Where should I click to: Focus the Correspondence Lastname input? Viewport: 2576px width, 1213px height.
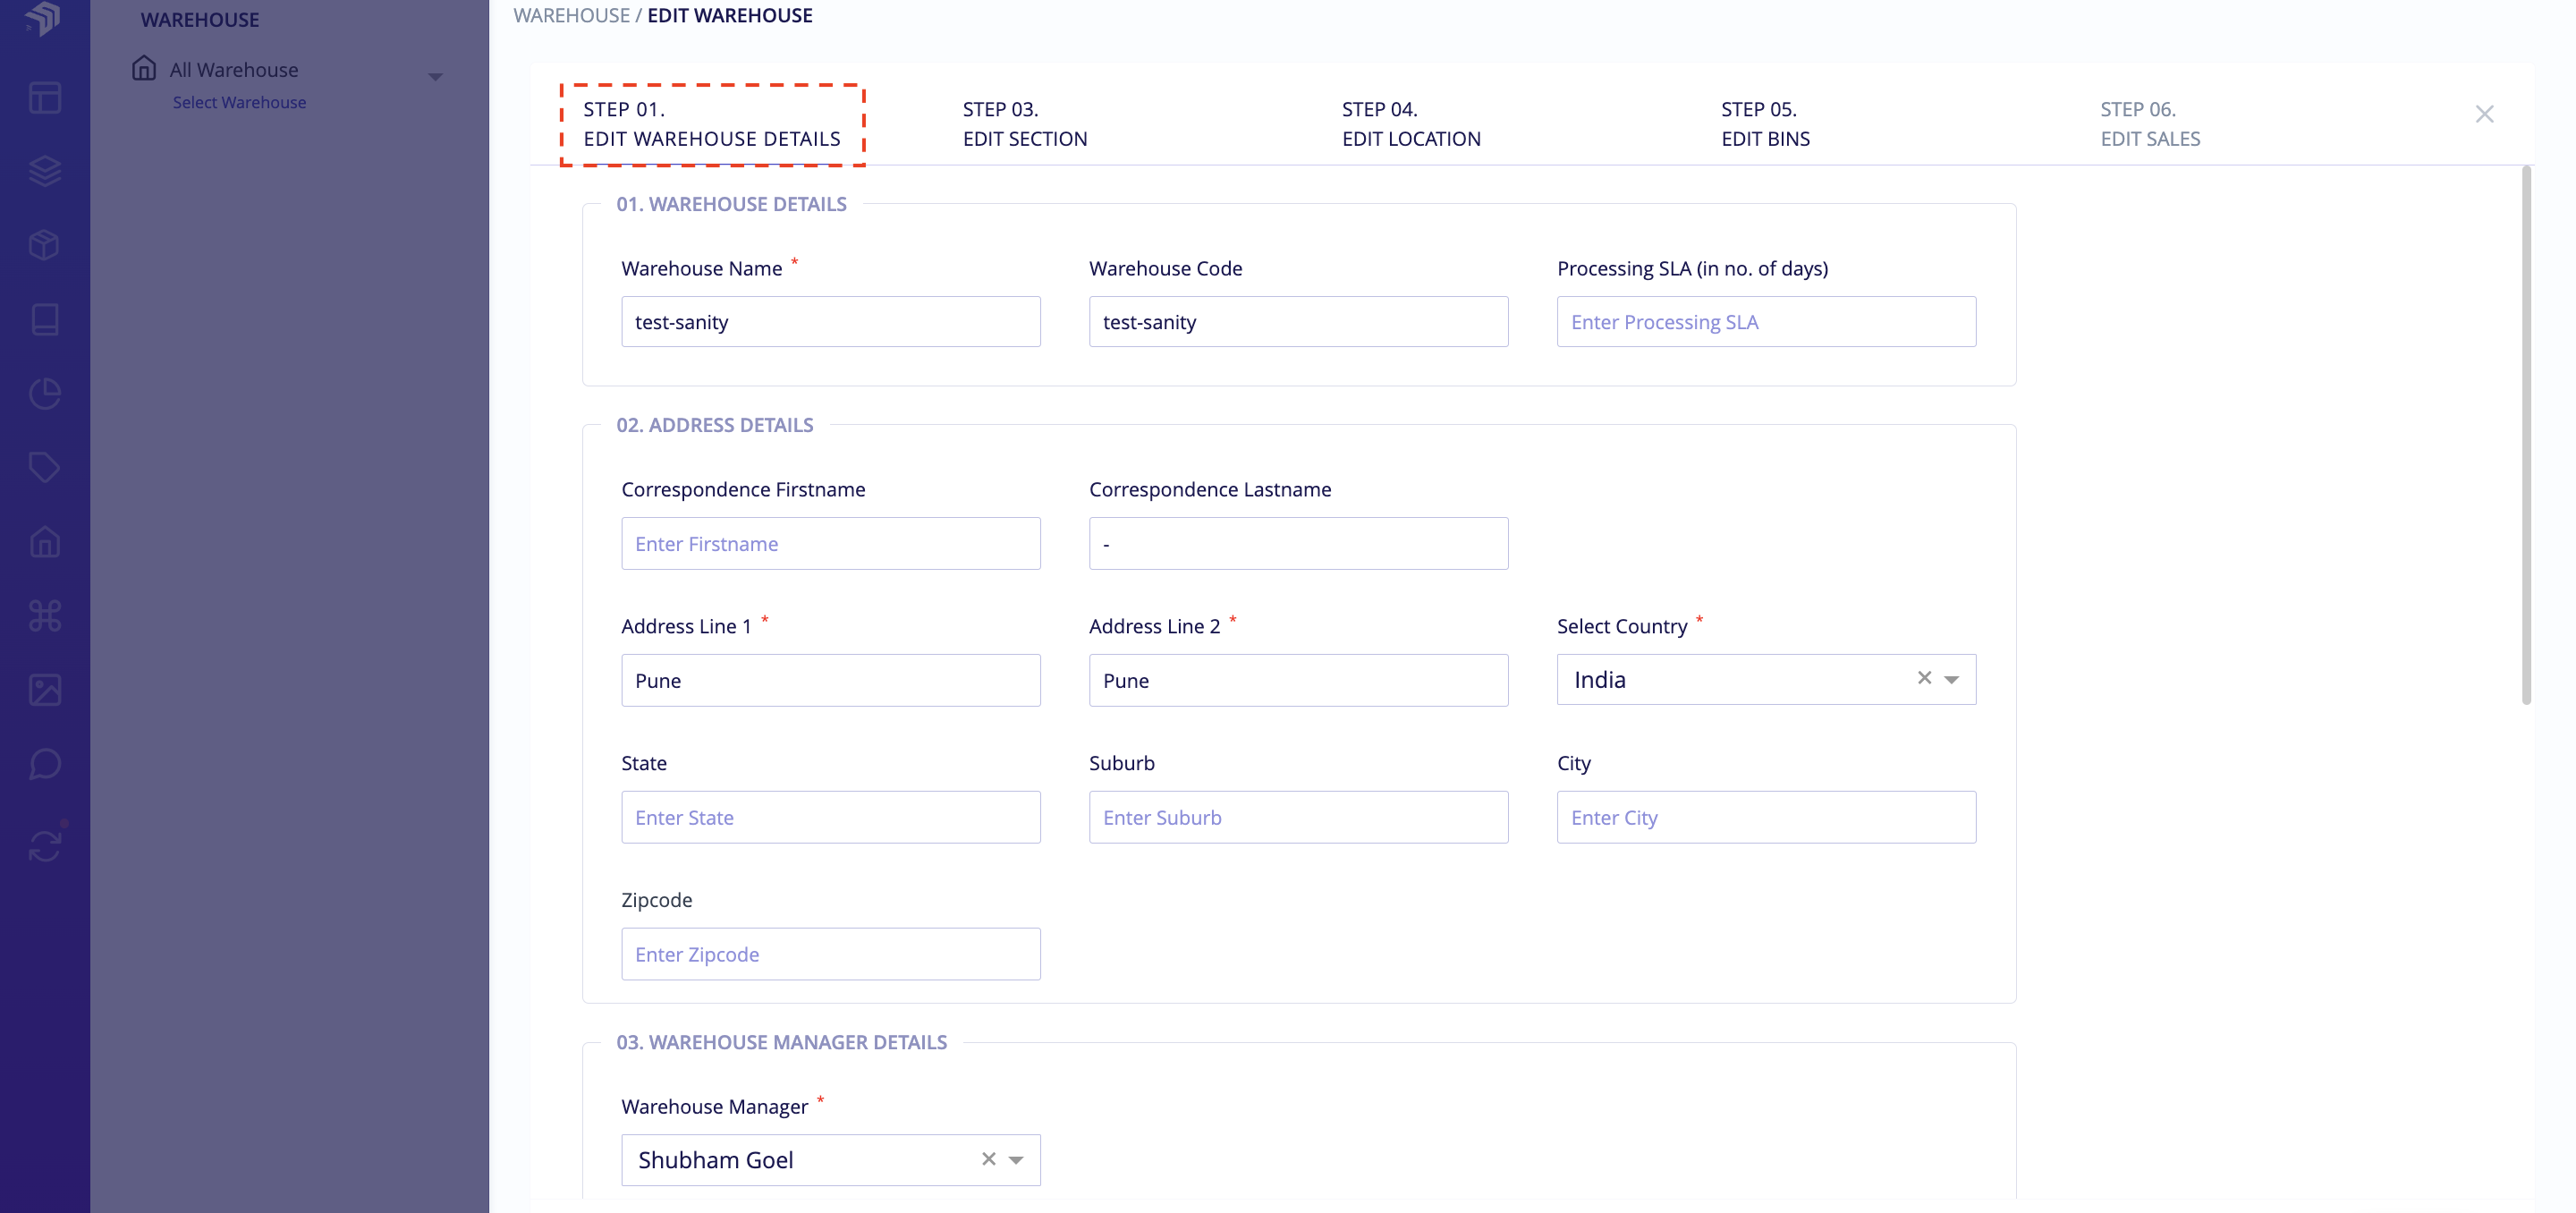1298,543
